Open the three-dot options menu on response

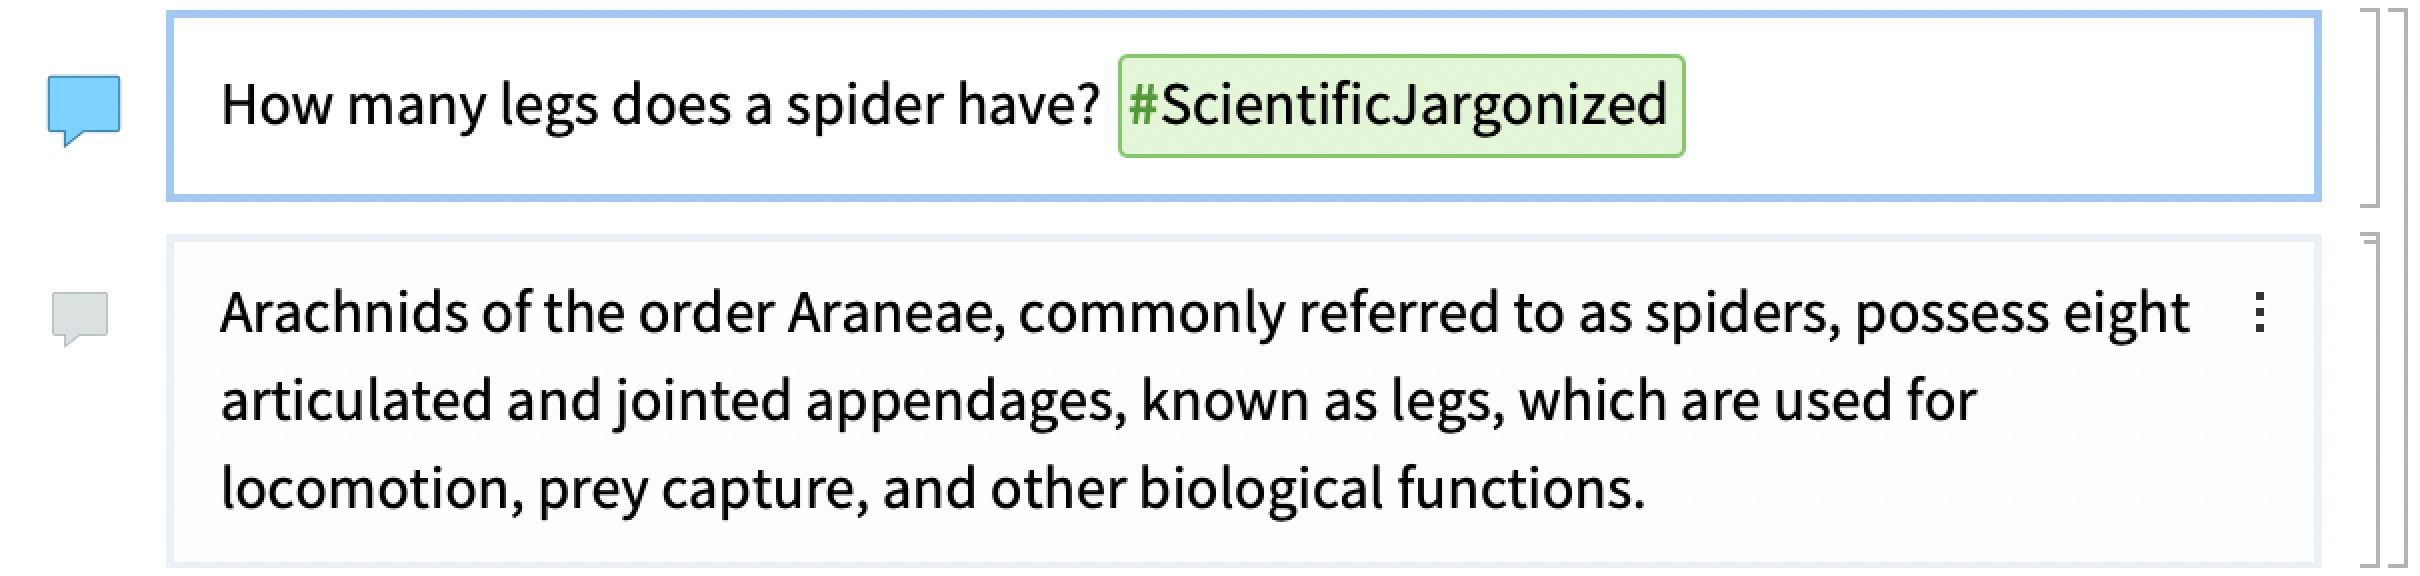pyautogui.click(x=2259, y=313)
